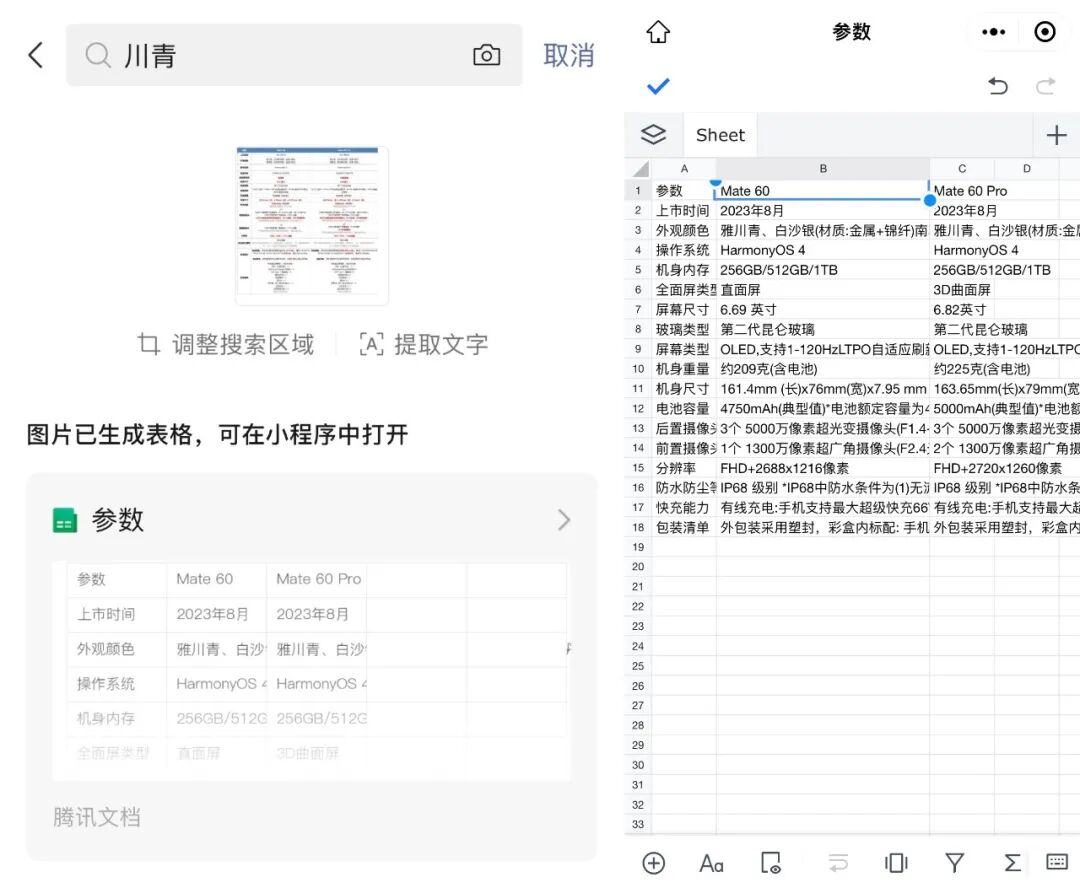
Task: Open the 参数 sheet card title
Action: point(118,519)
